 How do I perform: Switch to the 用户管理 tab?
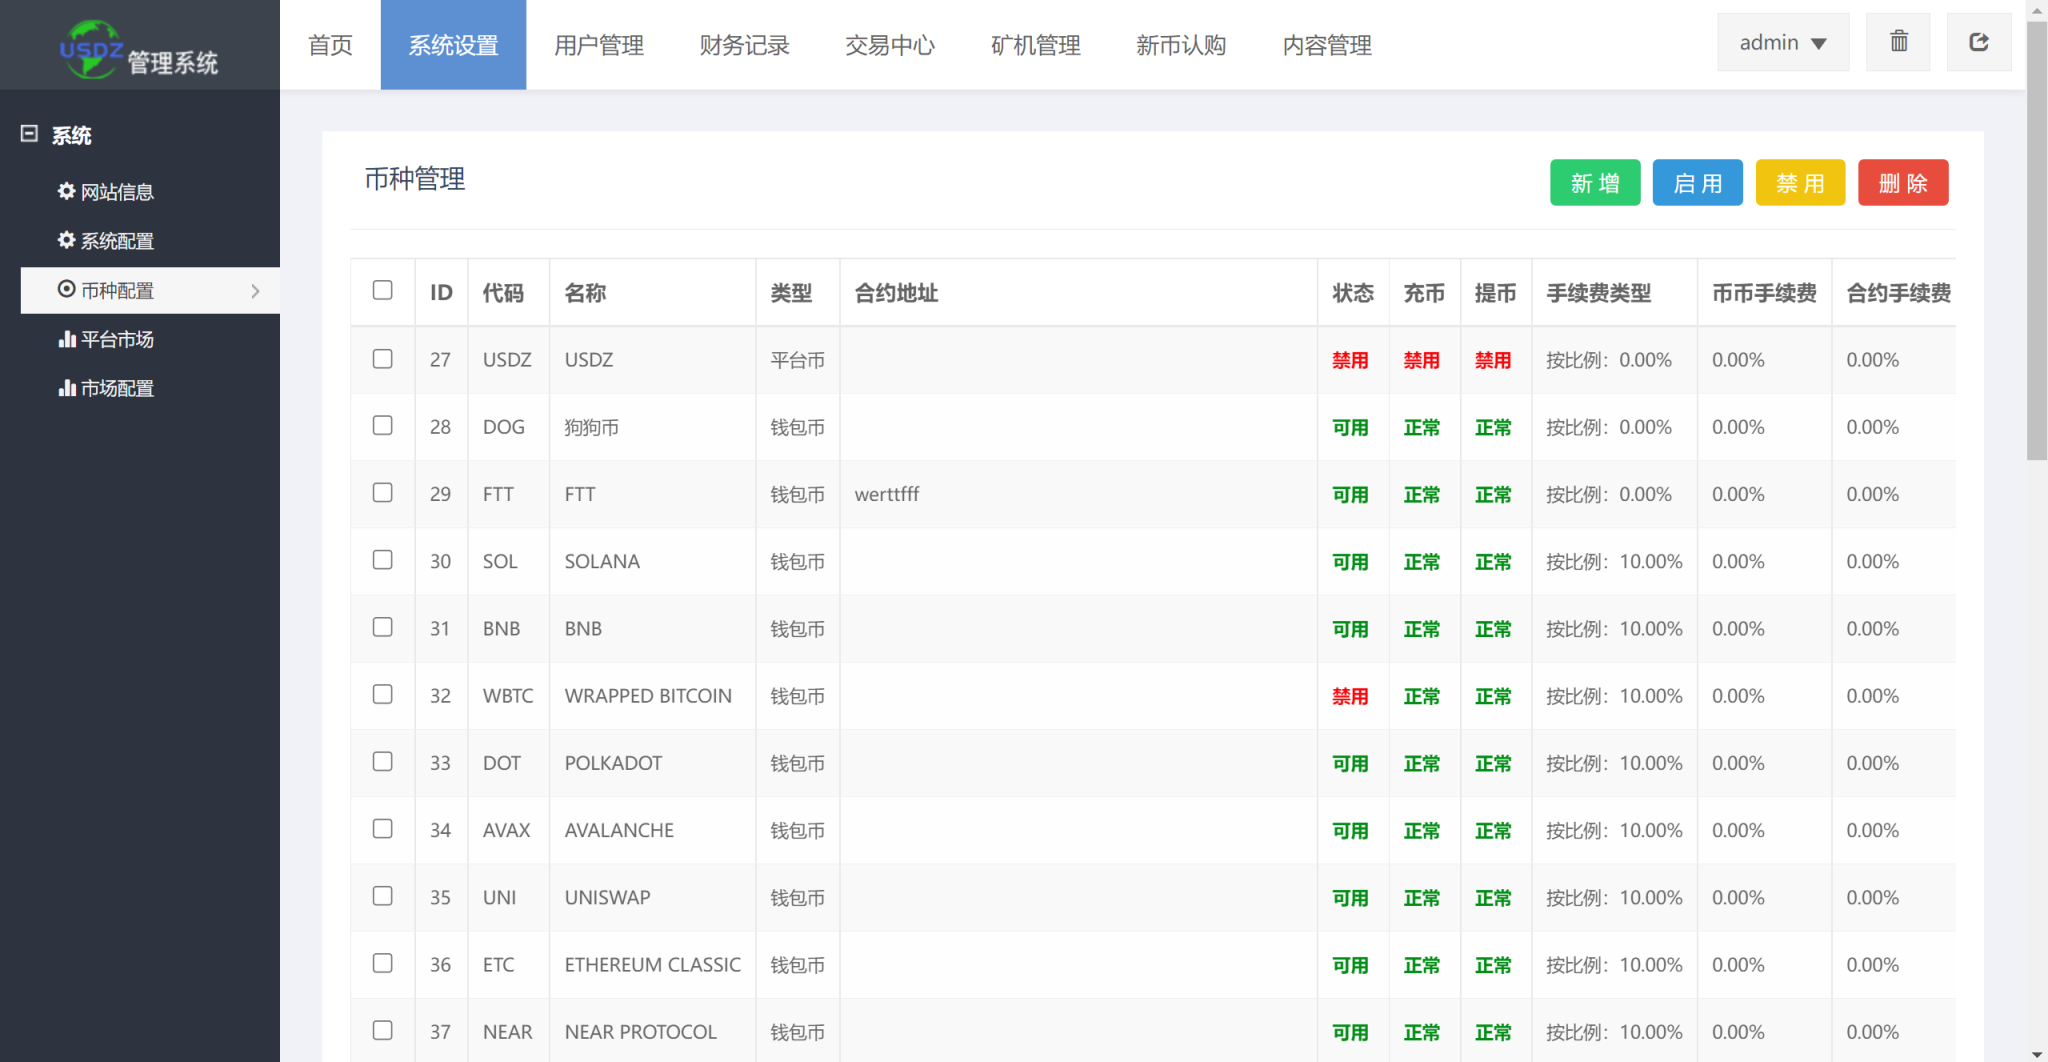tap(598, 45)
